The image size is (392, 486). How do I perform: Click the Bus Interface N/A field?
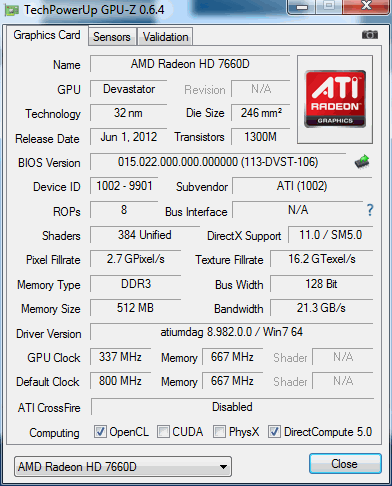(298, 210)
